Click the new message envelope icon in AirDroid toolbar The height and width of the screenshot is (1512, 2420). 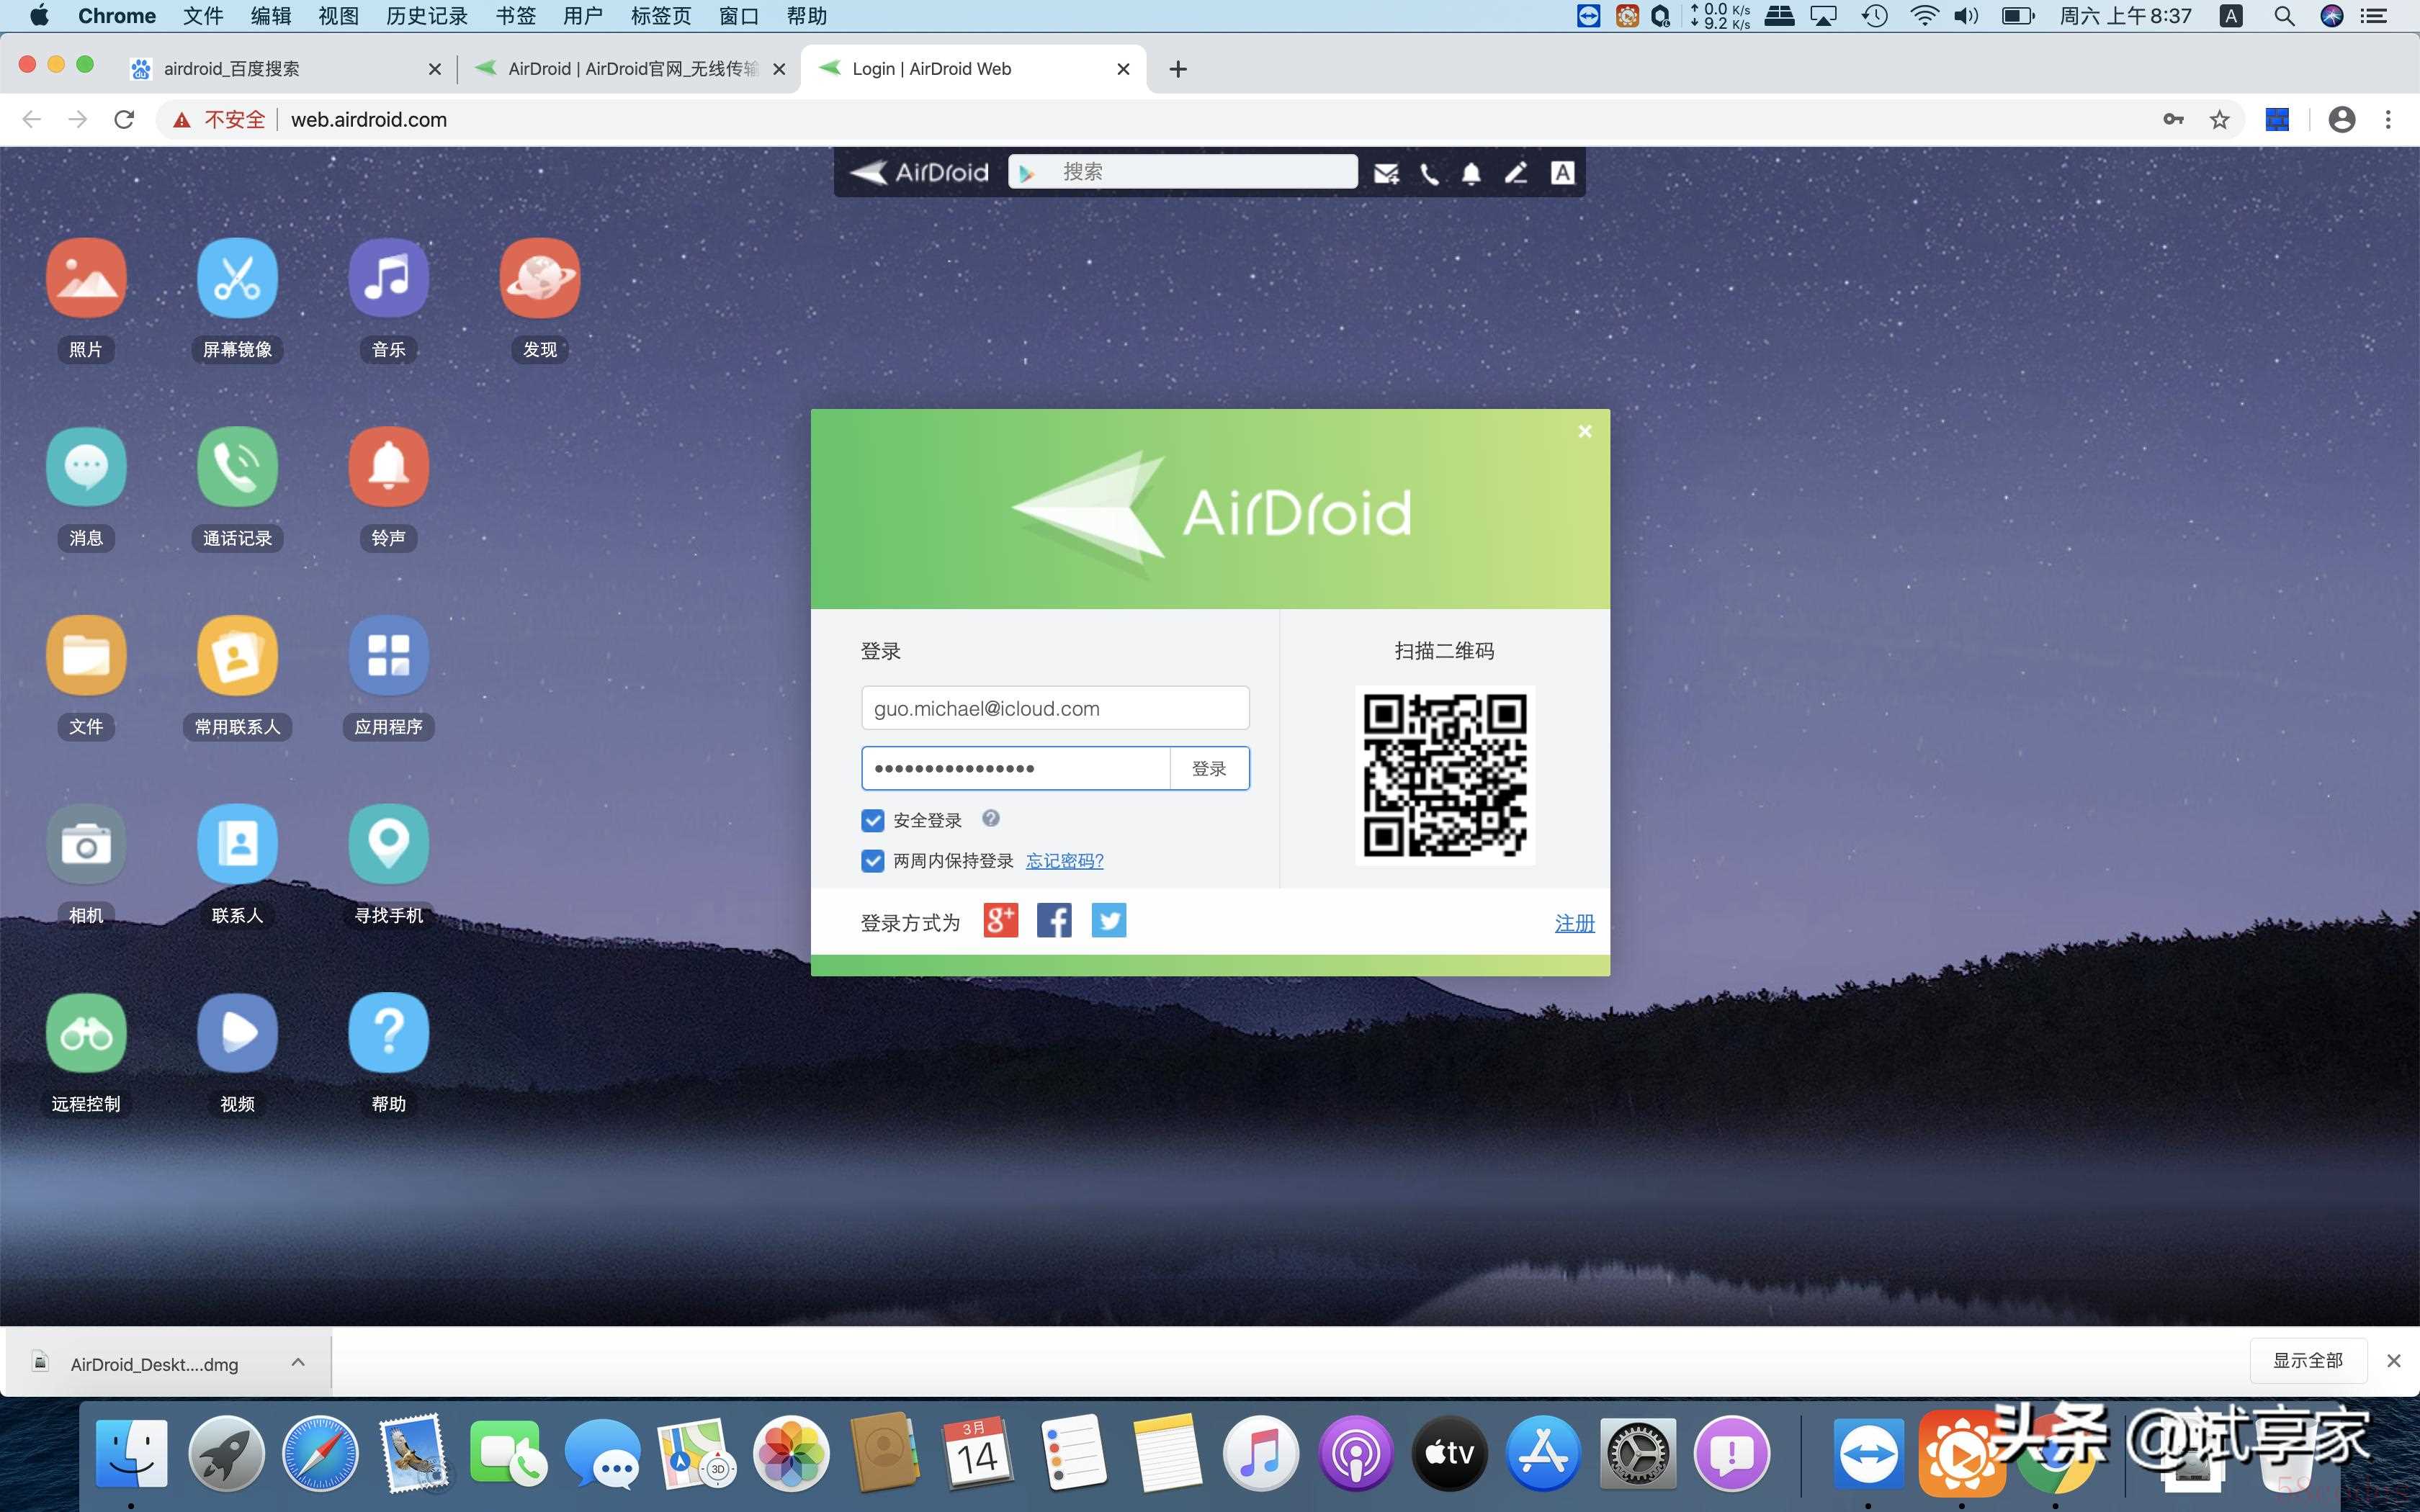[x=1386, y=173]
